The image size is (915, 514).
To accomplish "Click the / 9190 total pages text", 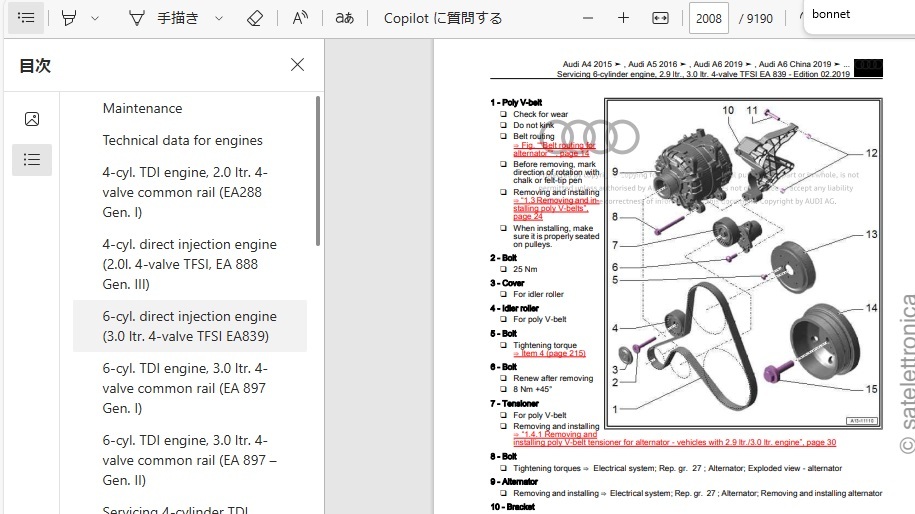I will 756,19.
